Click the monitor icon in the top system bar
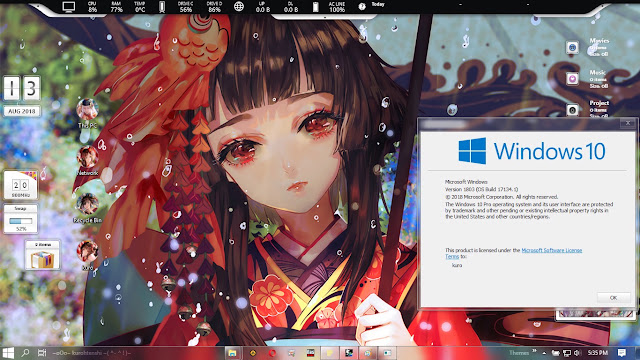640x360 pixels. pos(69,7)
